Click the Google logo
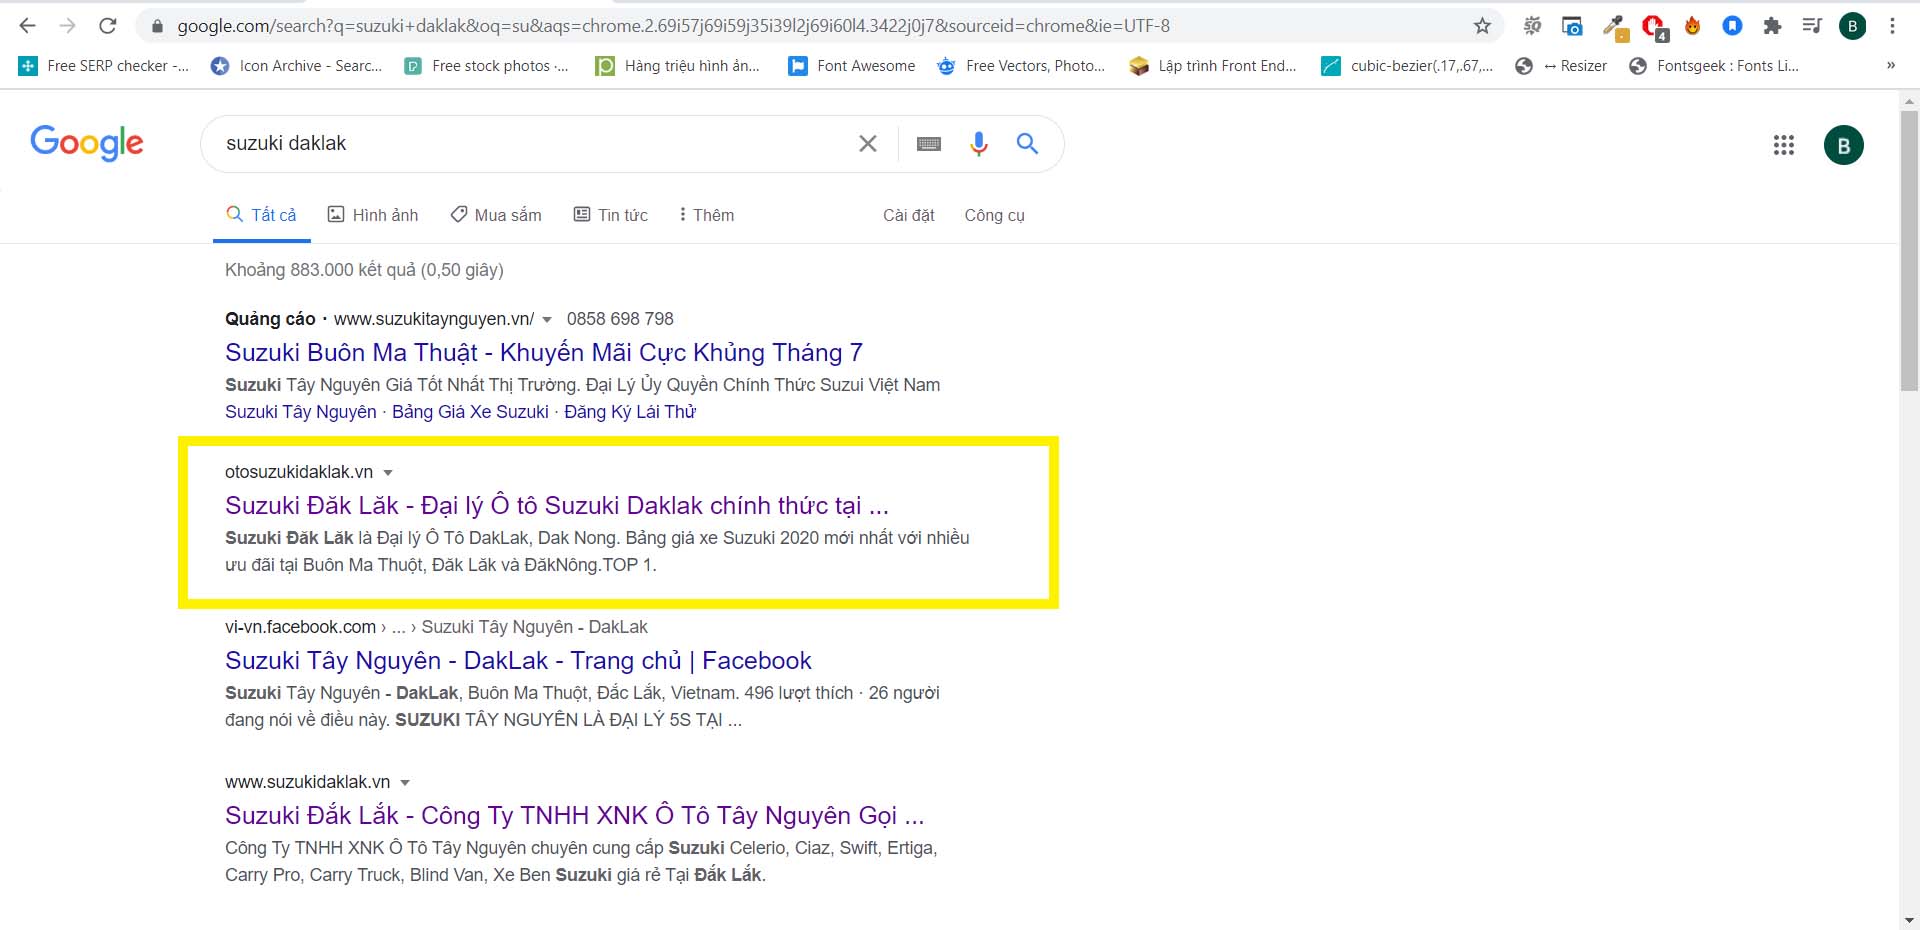This screenshot has height=930, width=1920. coord(87,143)
